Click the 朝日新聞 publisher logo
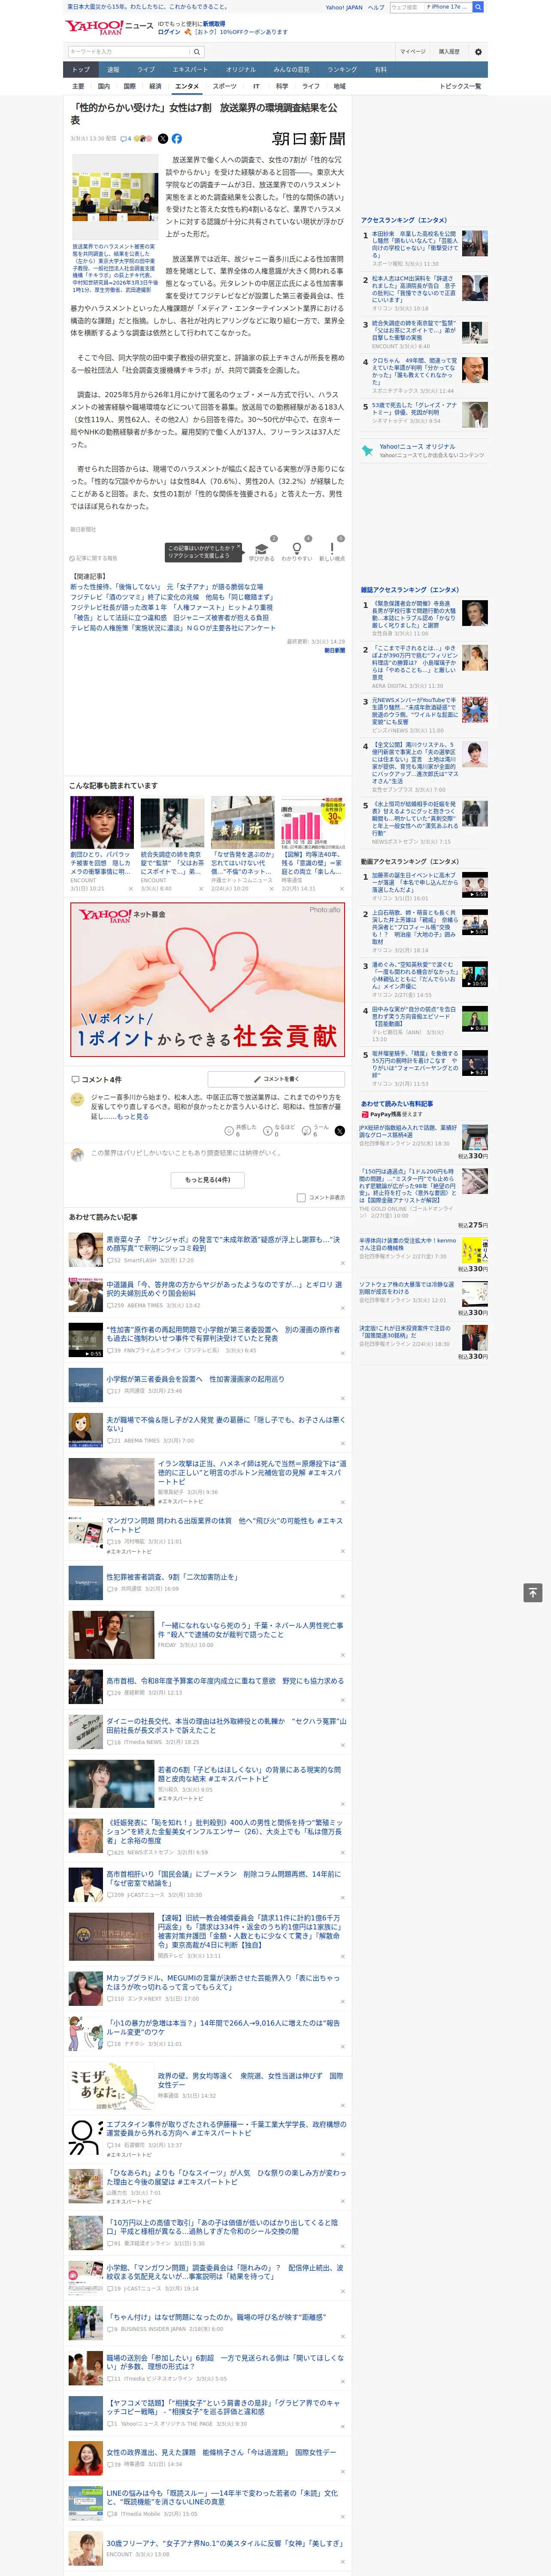This screenshot has height=2576, width=551. click(309, 139)
